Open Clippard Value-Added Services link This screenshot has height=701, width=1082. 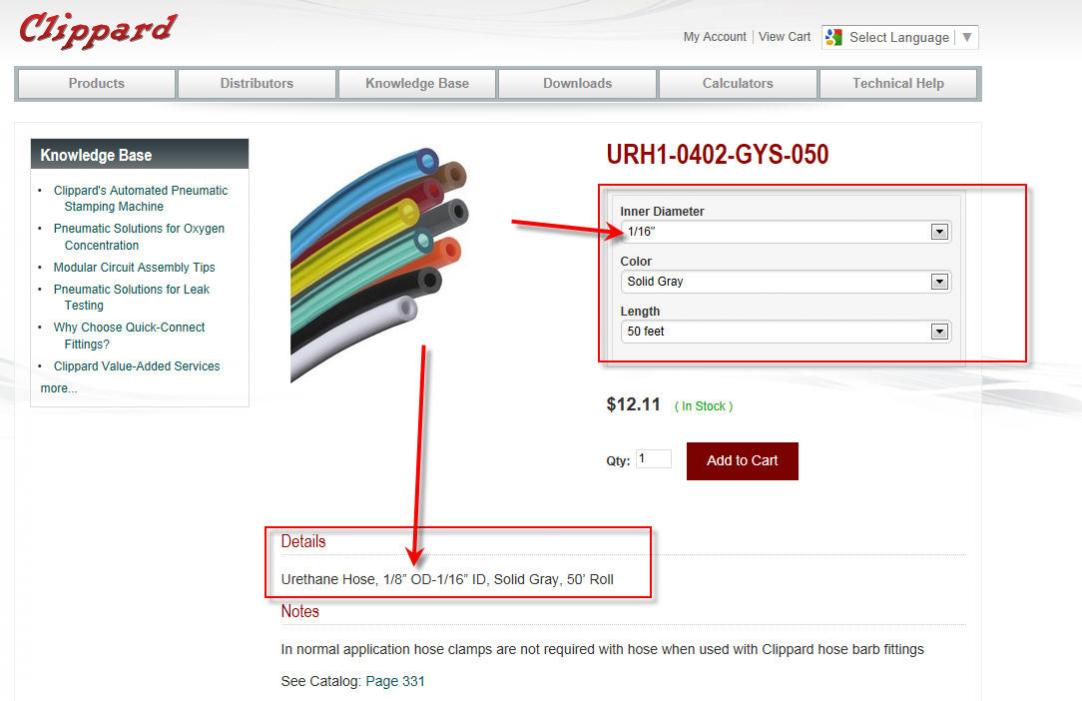pyautogui.click(x=137, y=366)
